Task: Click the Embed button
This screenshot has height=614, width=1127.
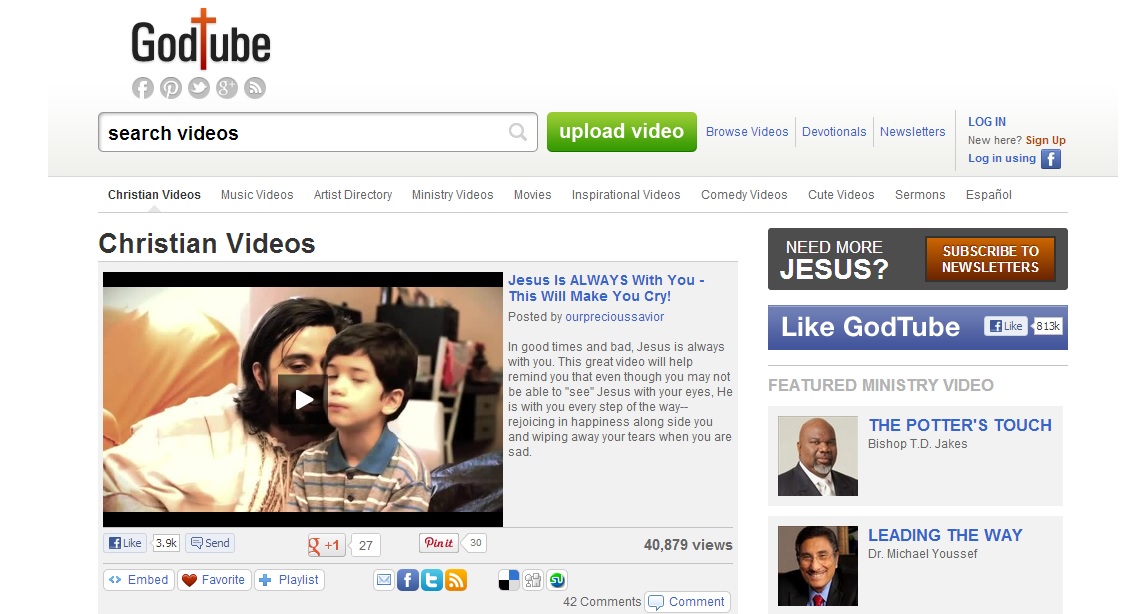Action: 139,579
